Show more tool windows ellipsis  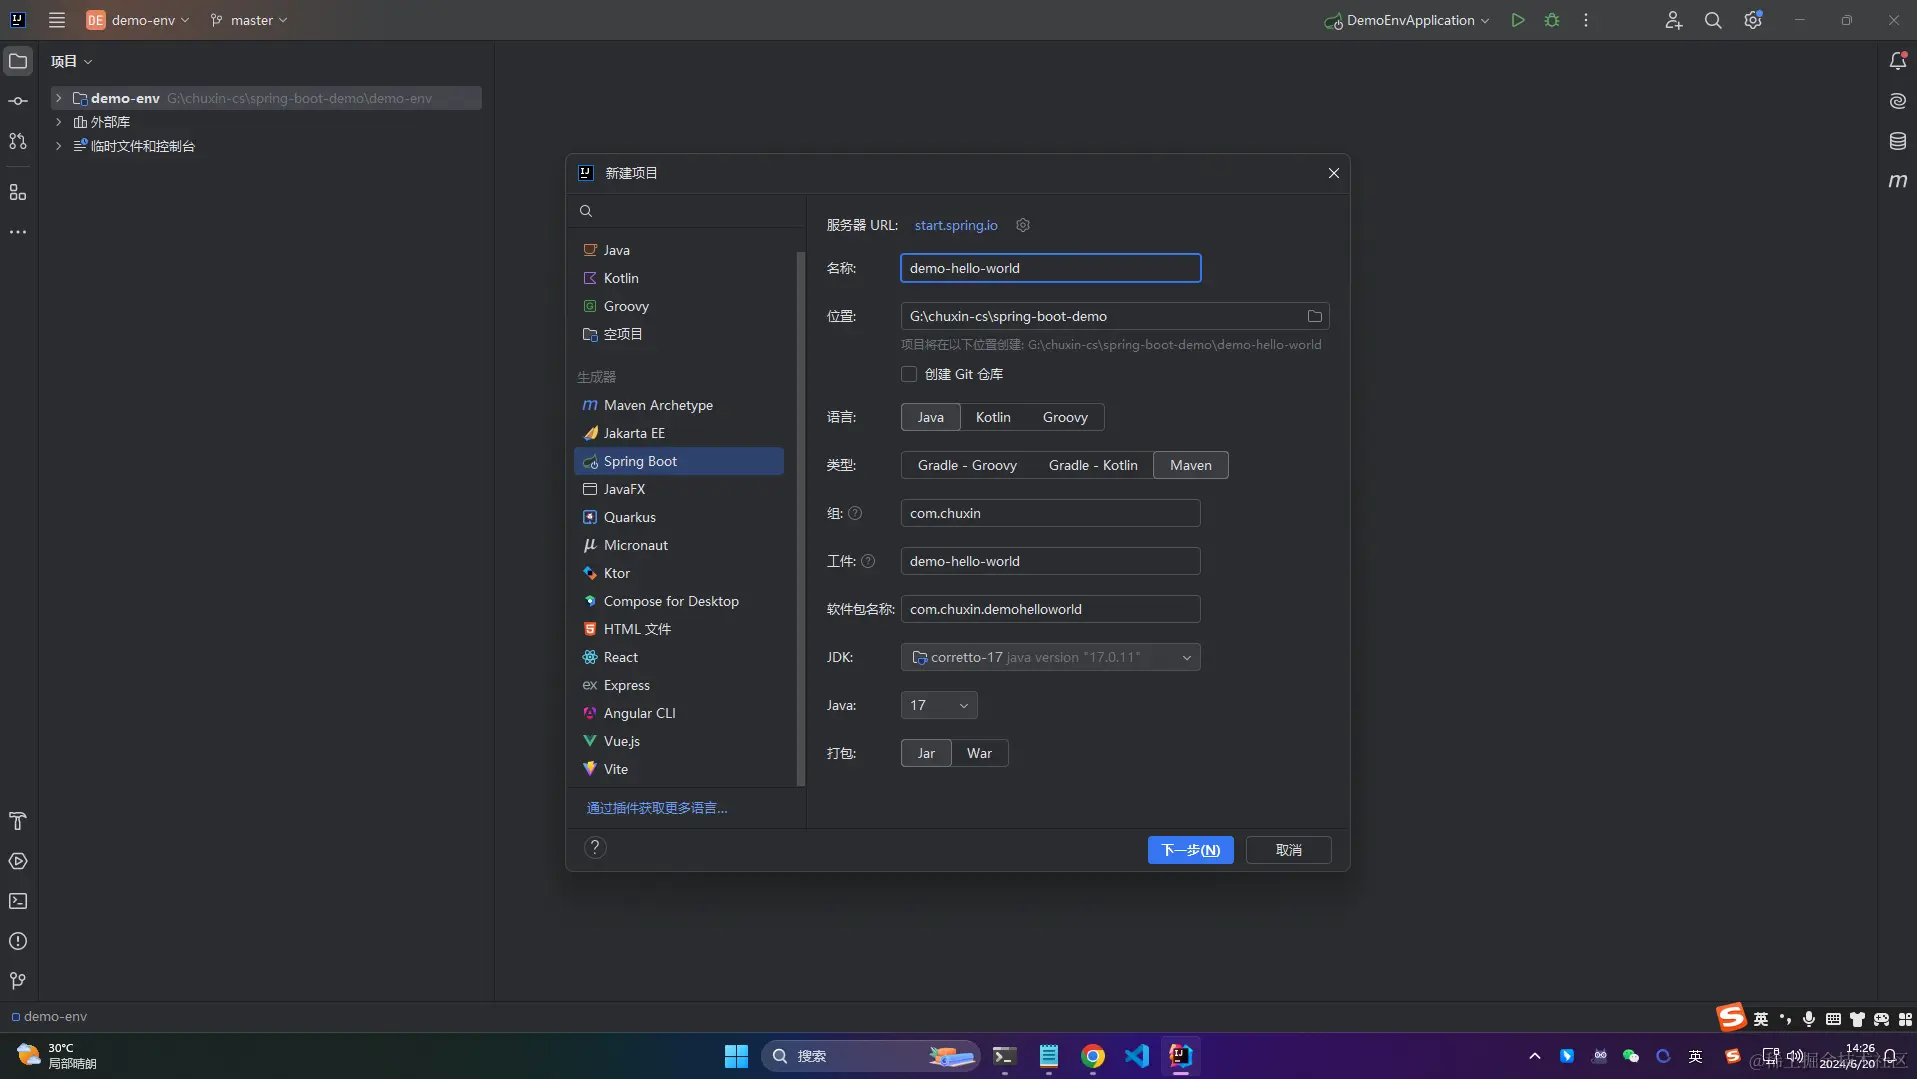(x=18, y=232)
